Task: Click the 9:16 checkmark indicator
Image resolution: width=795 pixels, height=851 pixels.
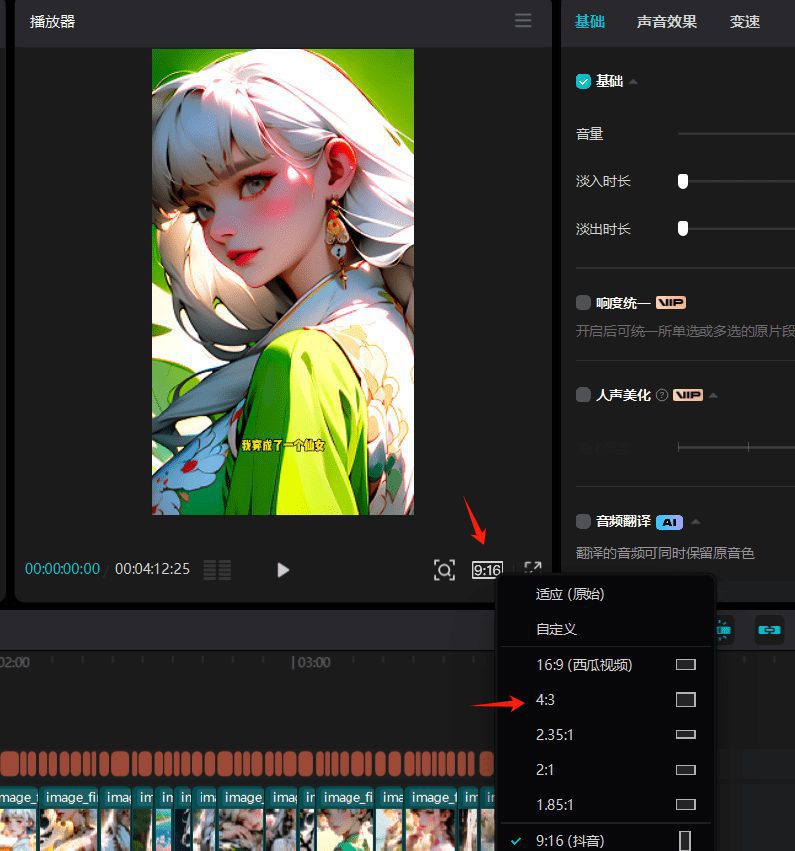Action: click(516, 841)
